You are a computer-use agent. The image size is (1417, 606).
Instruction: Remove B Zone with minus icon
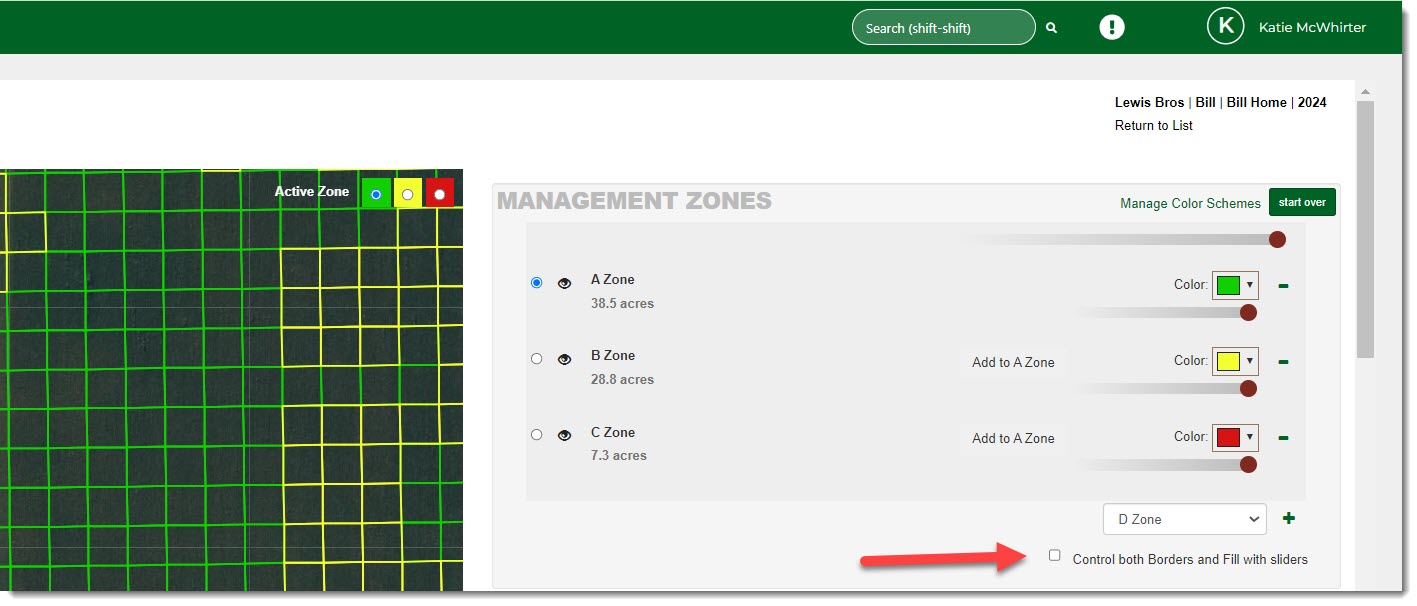[x=1283, y=362]
